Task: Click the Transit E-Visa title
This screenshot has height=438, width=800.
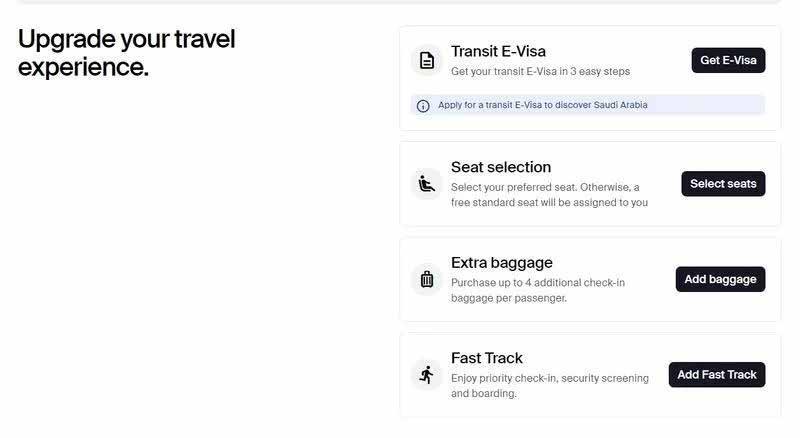Action: pos(498,51)
